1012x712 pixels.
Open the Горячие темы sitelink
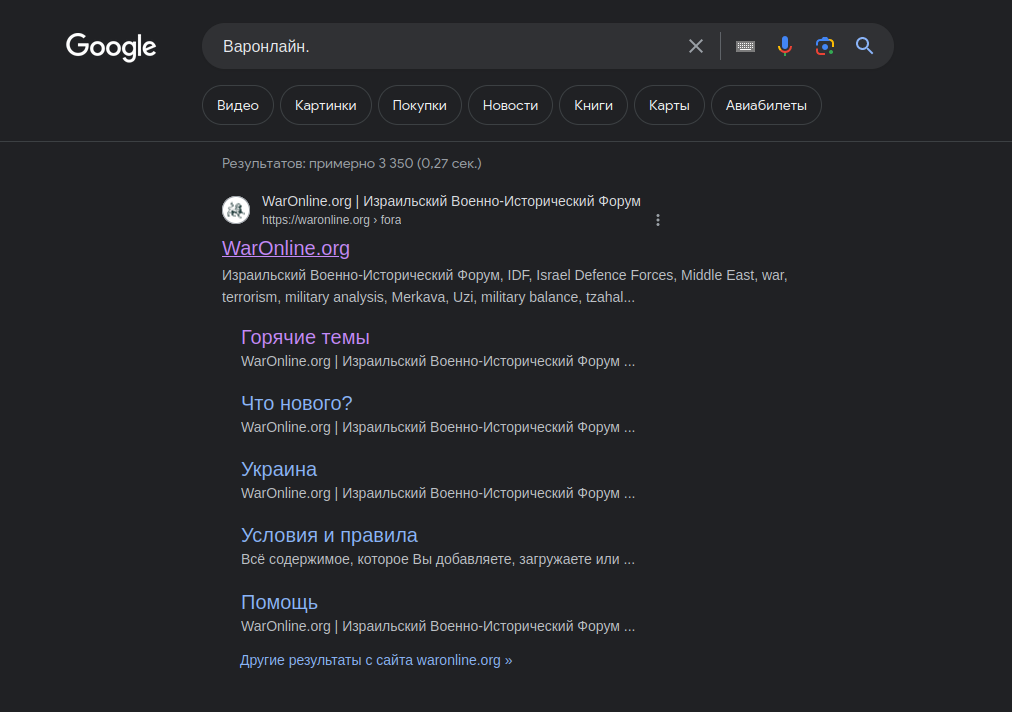(x=305, y=338)
